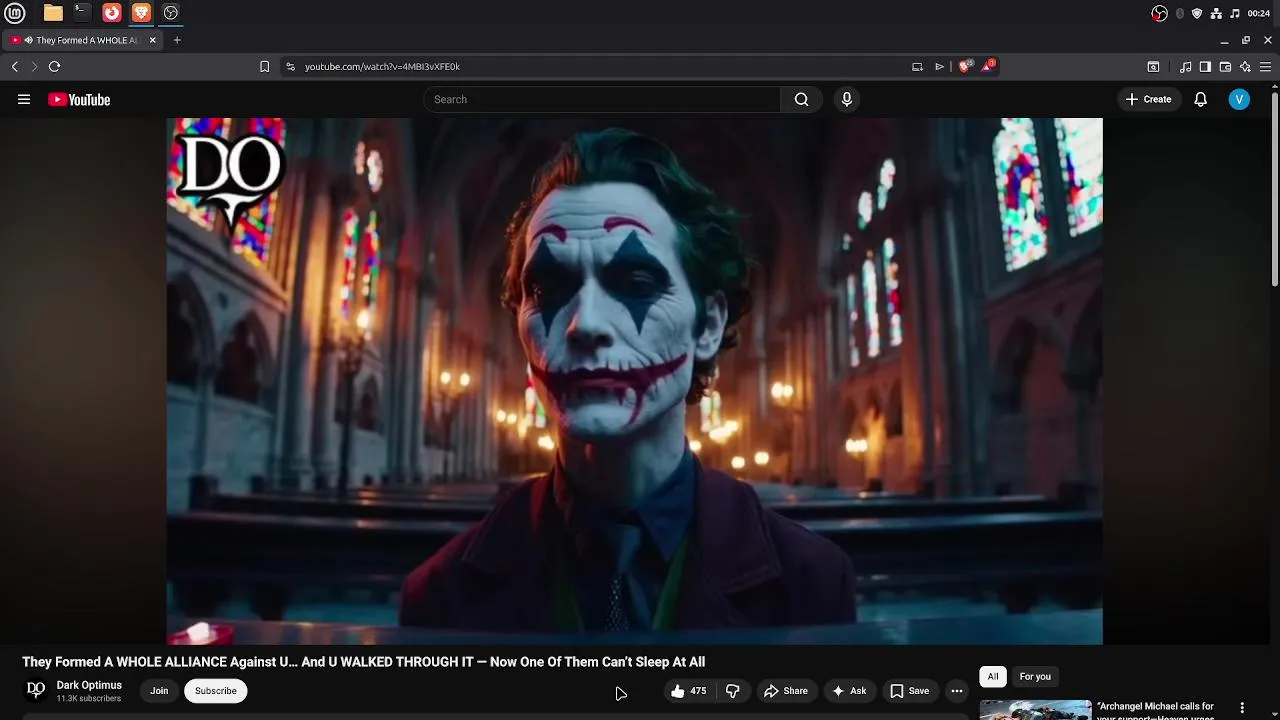This screenshot has width=1280, height=720.
Task: Close the YouTube video tab
Action: 152,40
